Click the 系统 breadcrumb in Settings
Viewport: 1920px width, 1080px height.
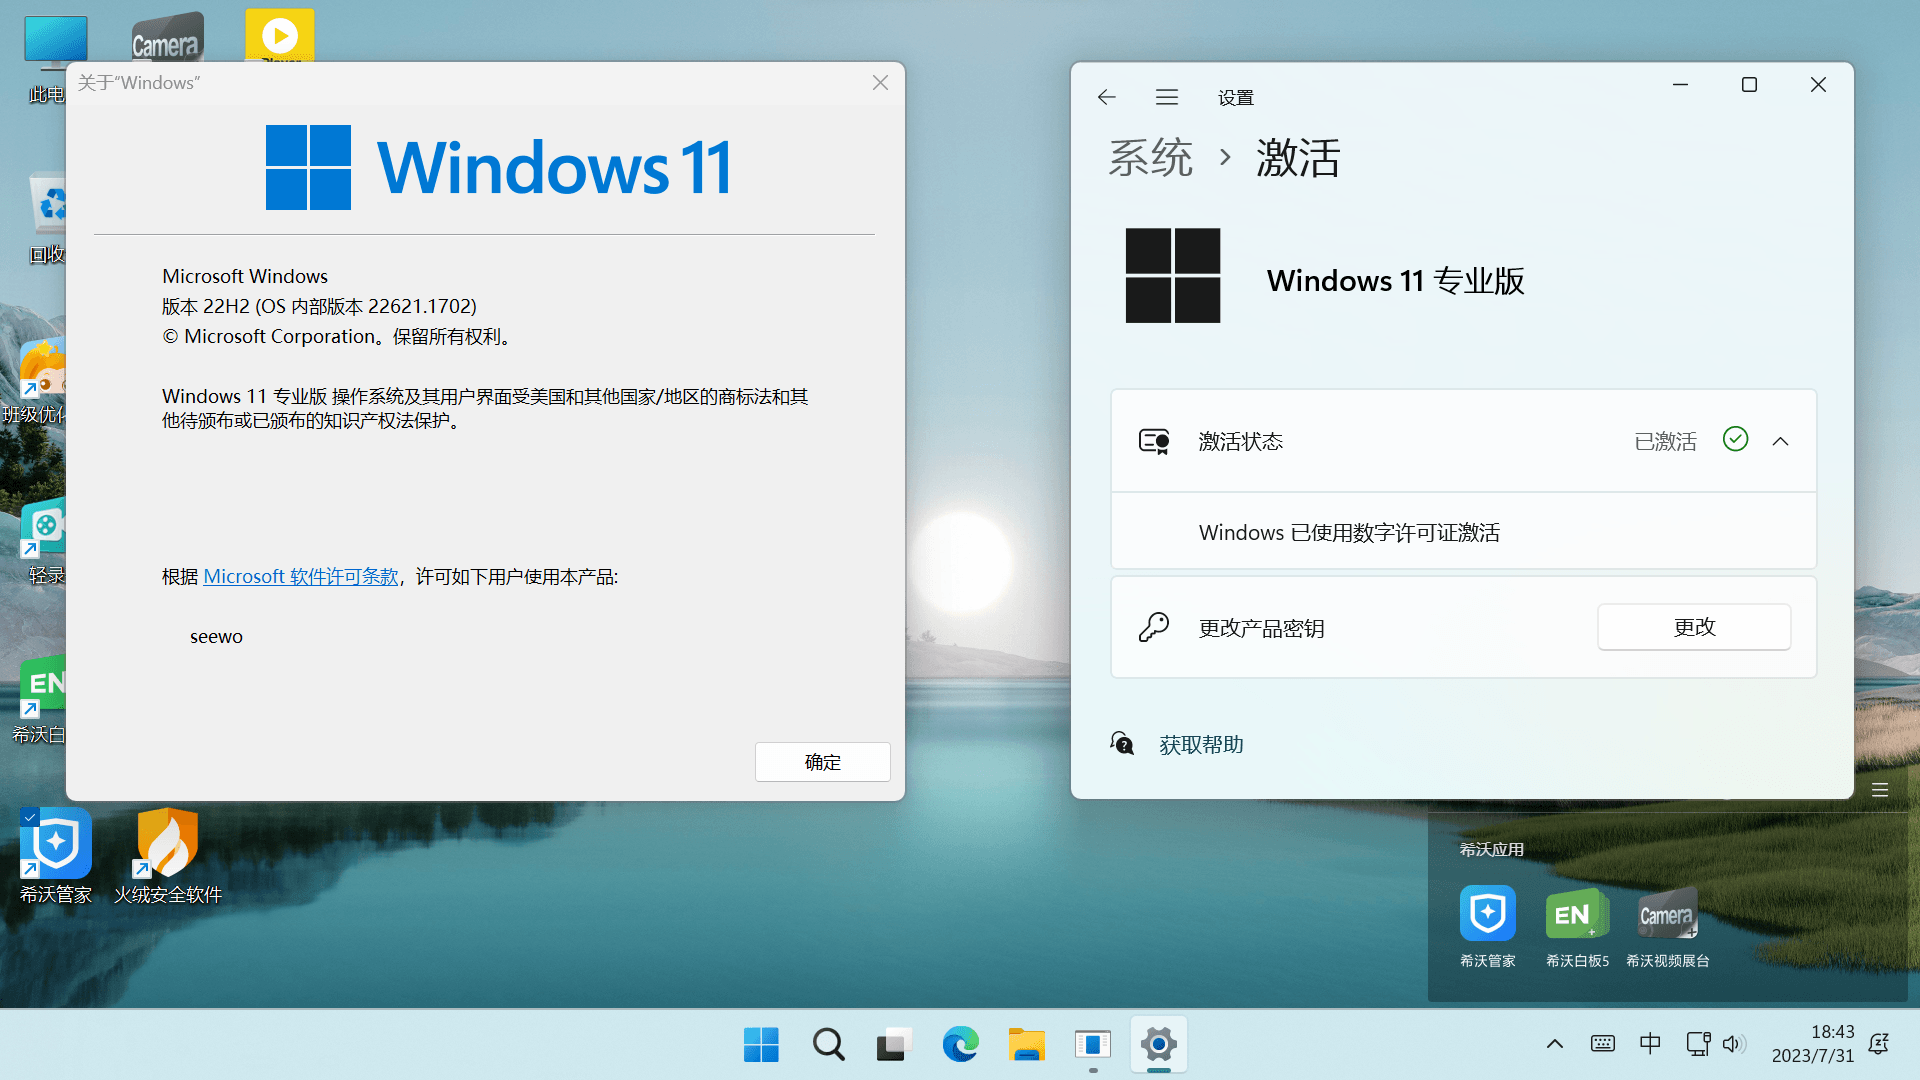(1150, 158)
